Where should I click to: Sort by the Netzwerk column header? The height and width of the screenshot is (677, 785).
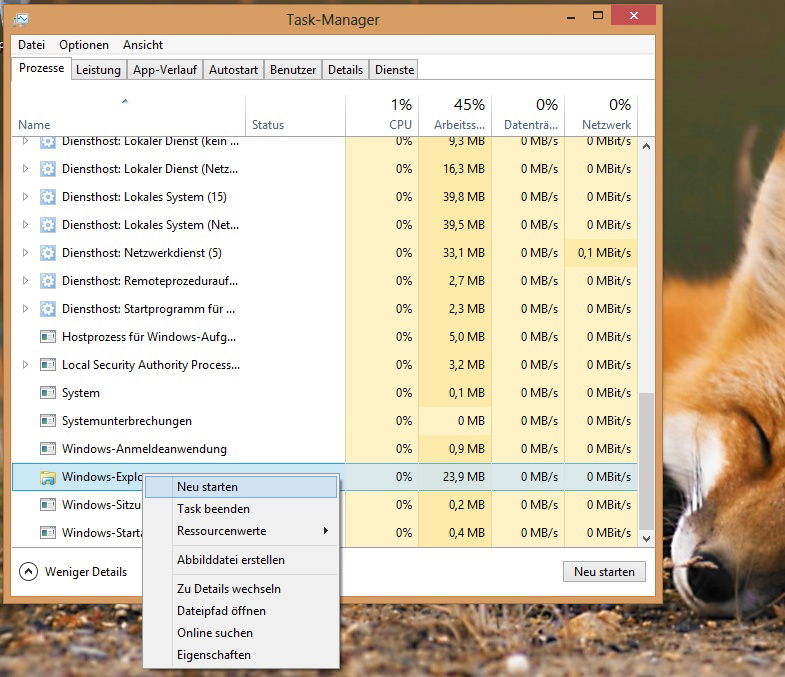click(x=601, y=115)
